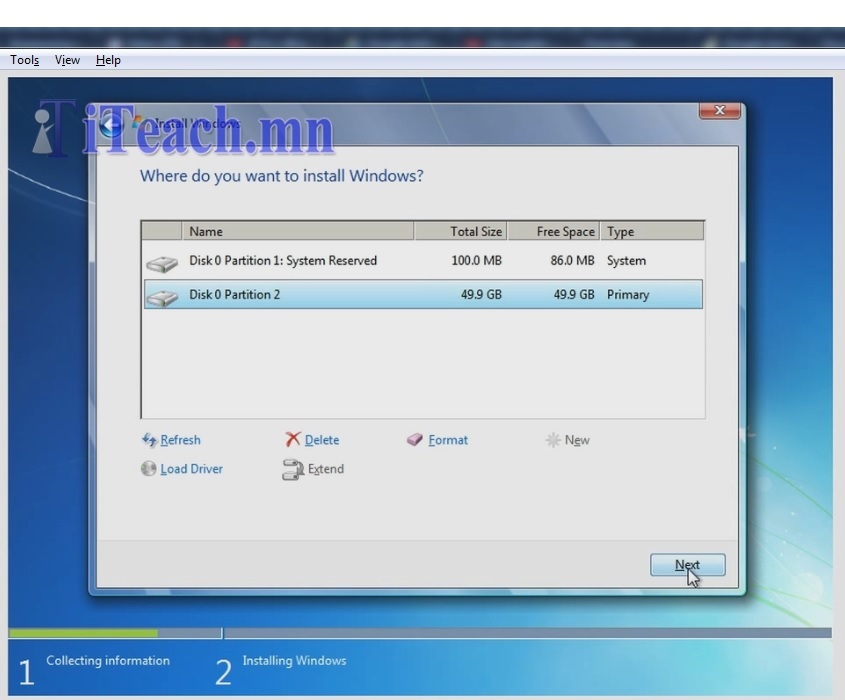Click the Next button
Image resolution: width=845 pixels, height=700 pixels.
688,565
